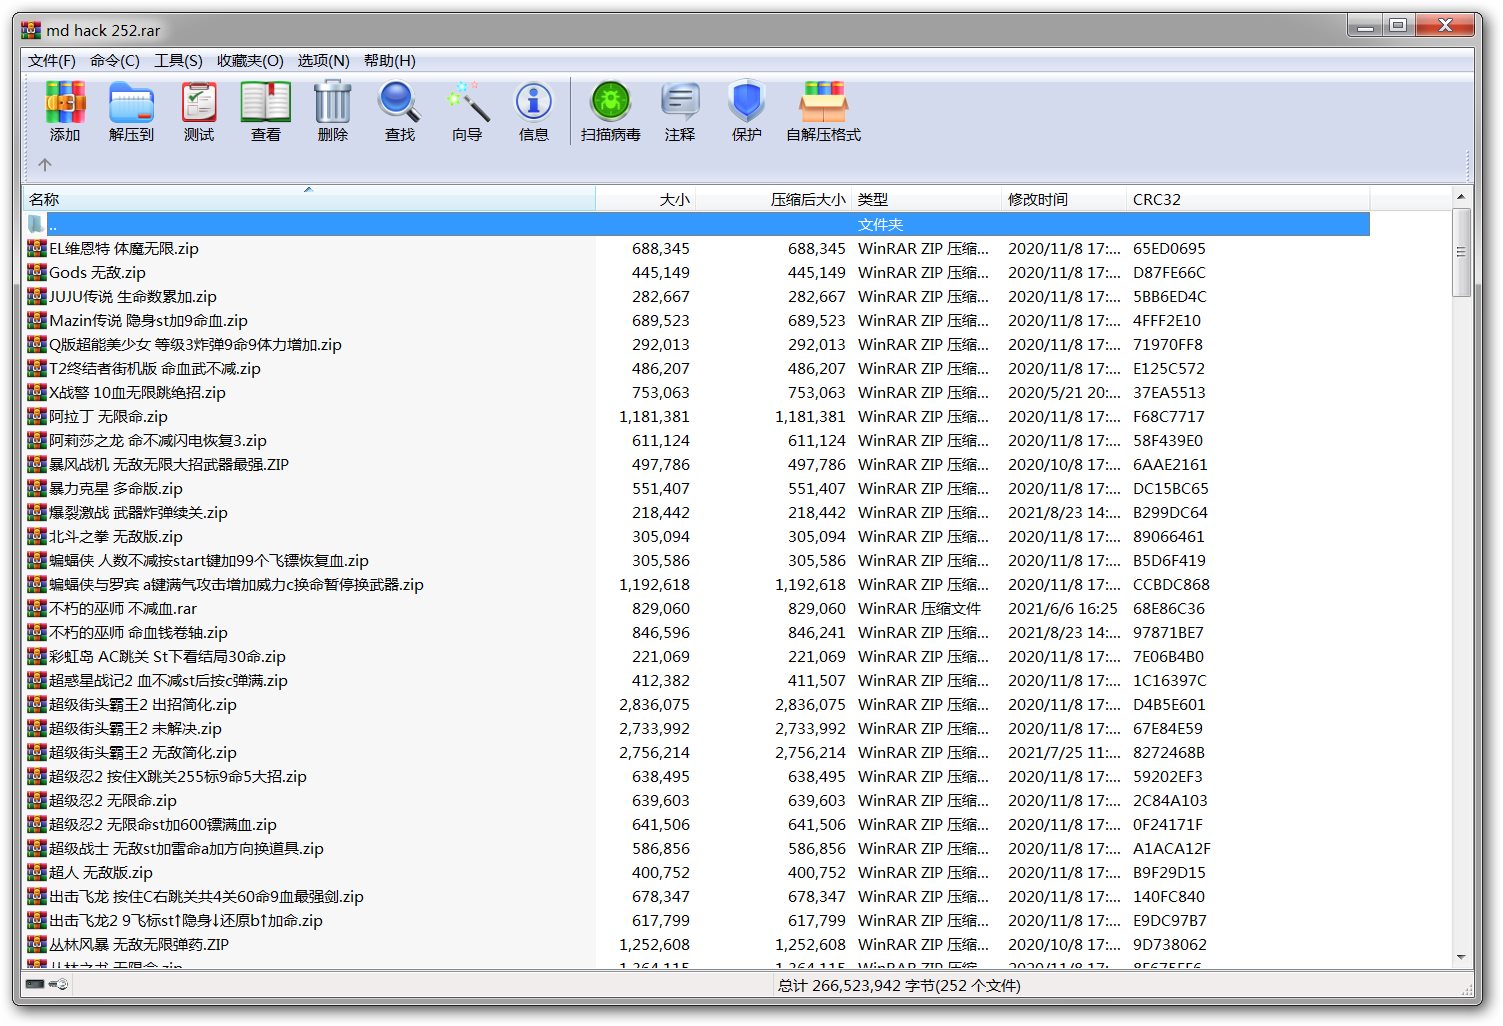
Task: Sort by the CRC32 column header
Action: [1248, 199]
